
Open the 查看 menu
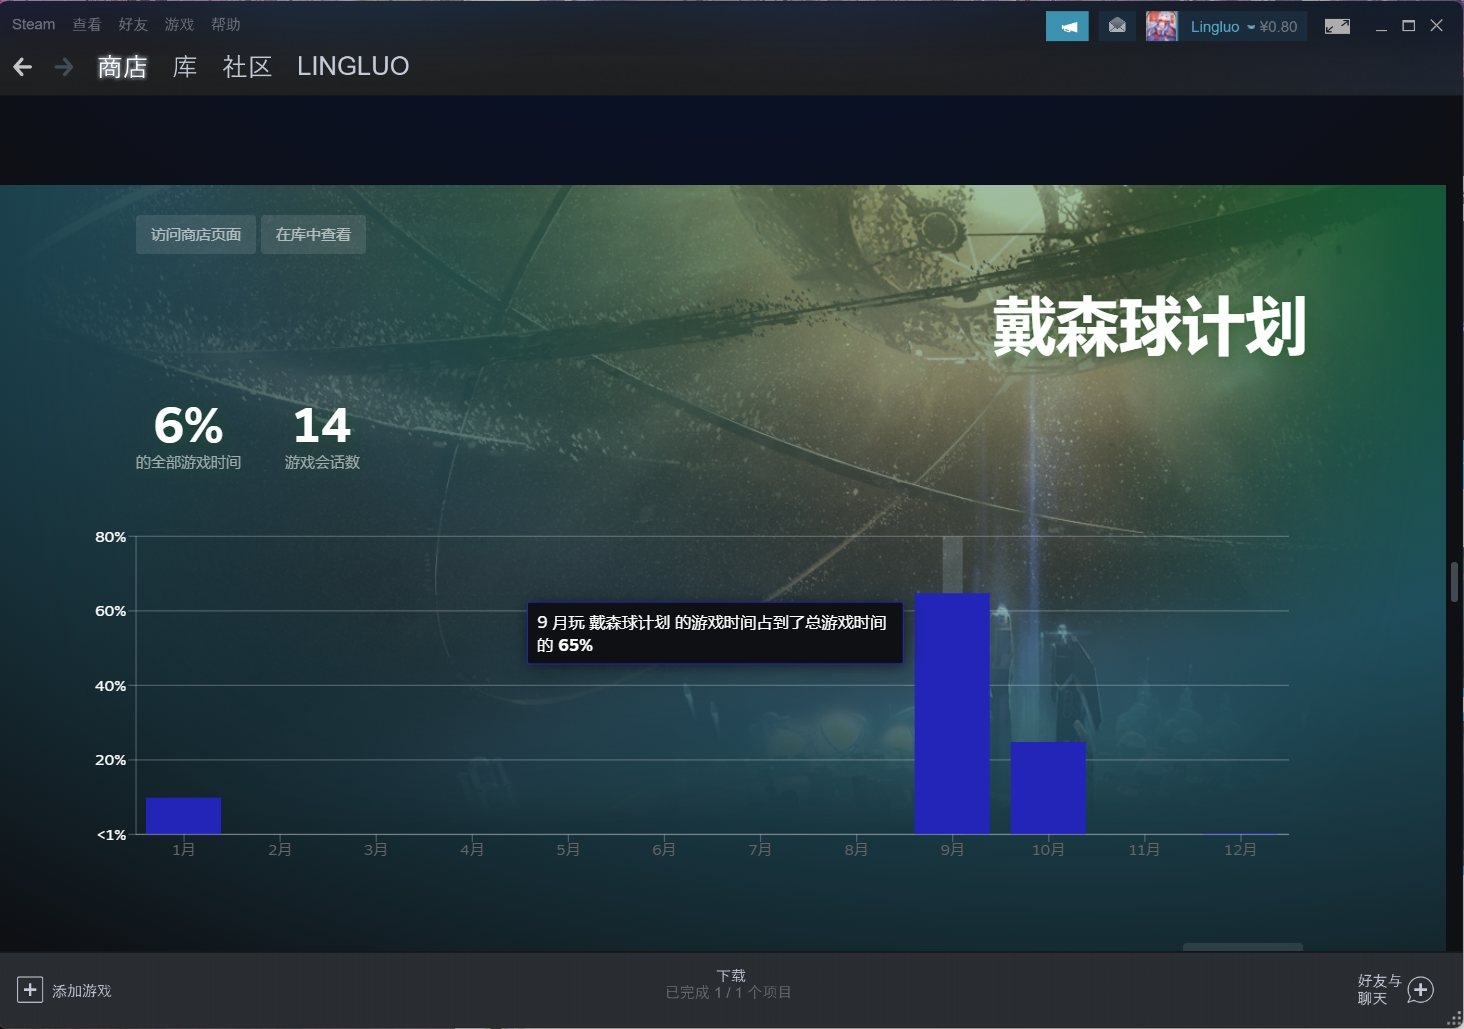(x=87, y=24)
